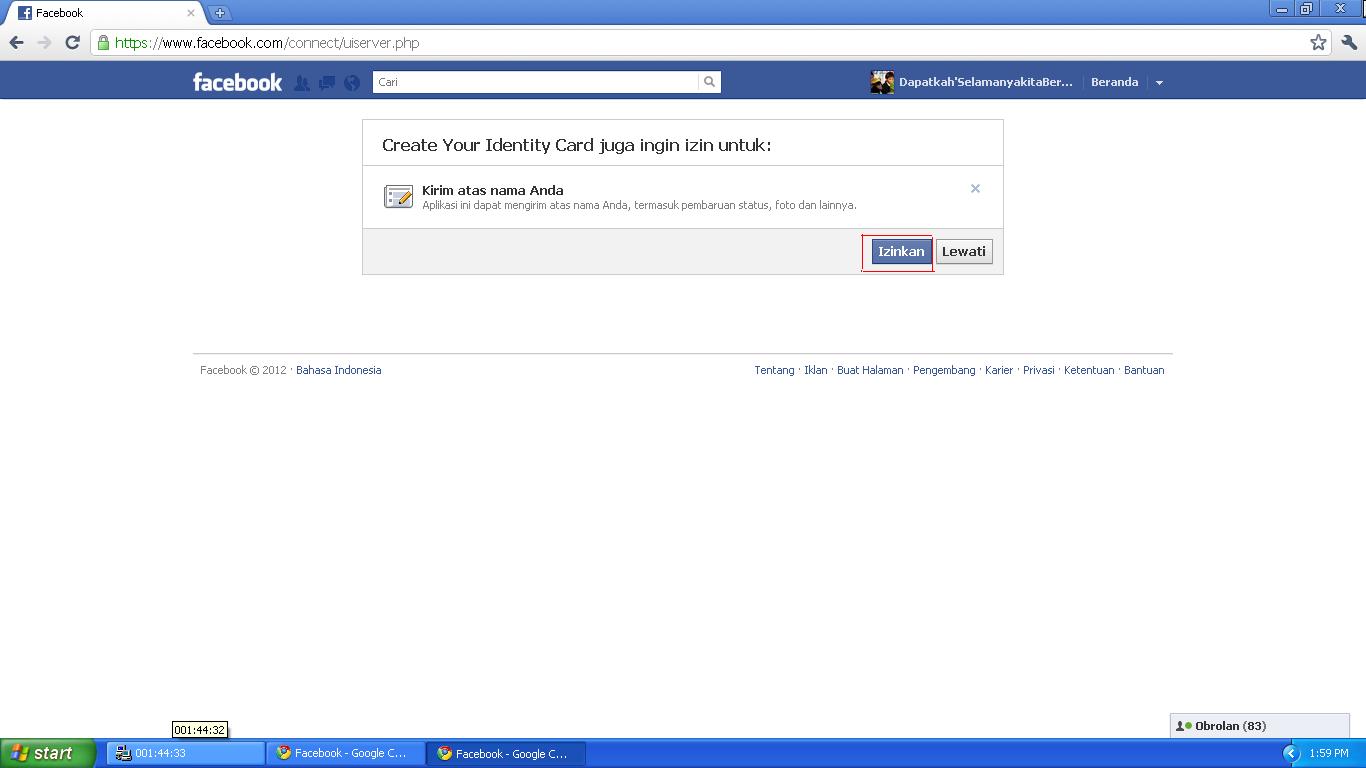Change language via Bahasa Indonesia link

point(338,370)
